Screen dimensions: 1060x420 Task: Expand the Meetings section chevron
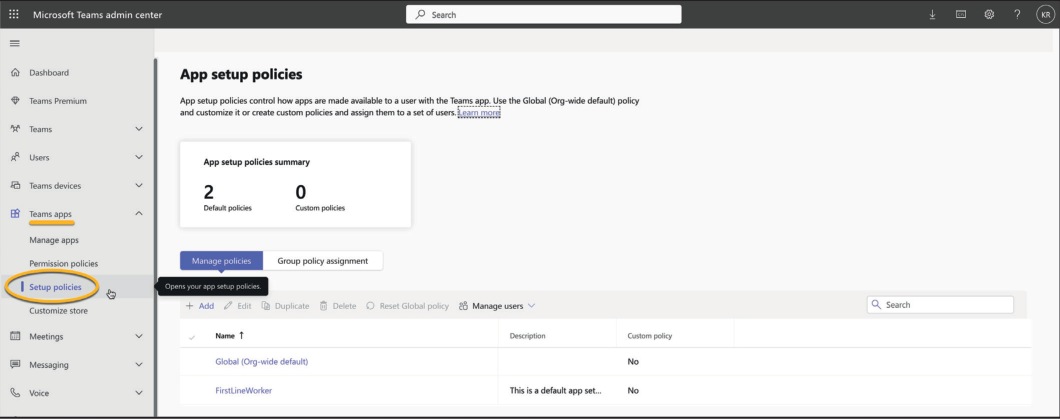pos(139,336)
